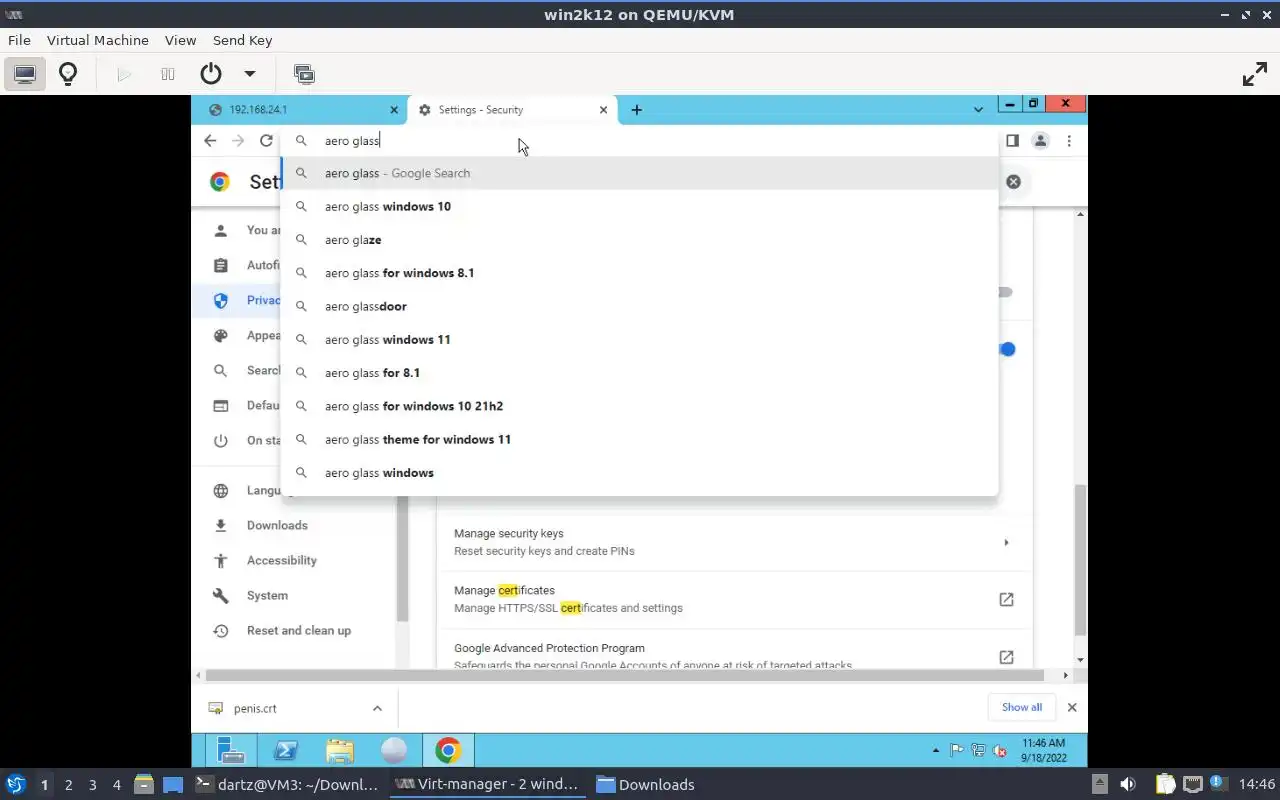The image size is (1280, 800).
Task: Click the settings sidebar scrollbar thumb
Action: tap(402, 558)
